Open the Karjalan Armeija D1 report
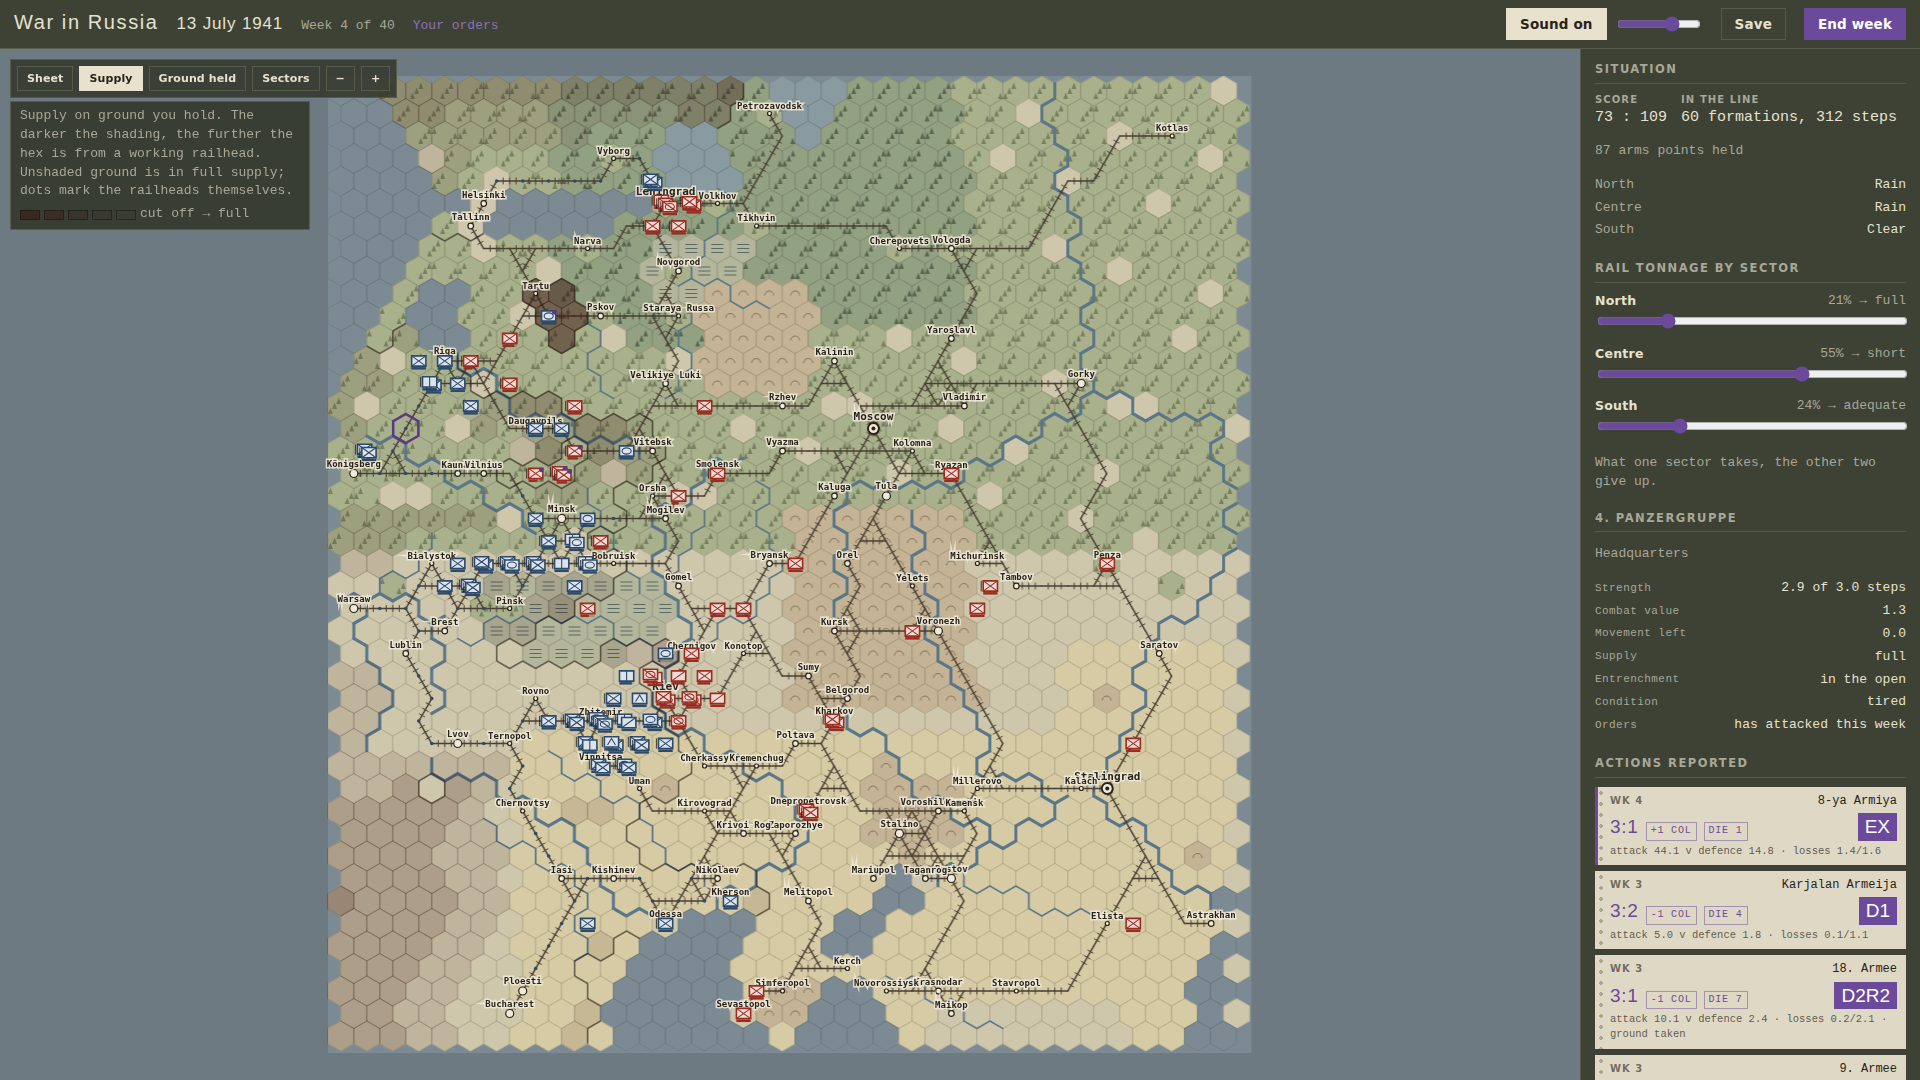The image size is (1920, 1080). 1750,910
